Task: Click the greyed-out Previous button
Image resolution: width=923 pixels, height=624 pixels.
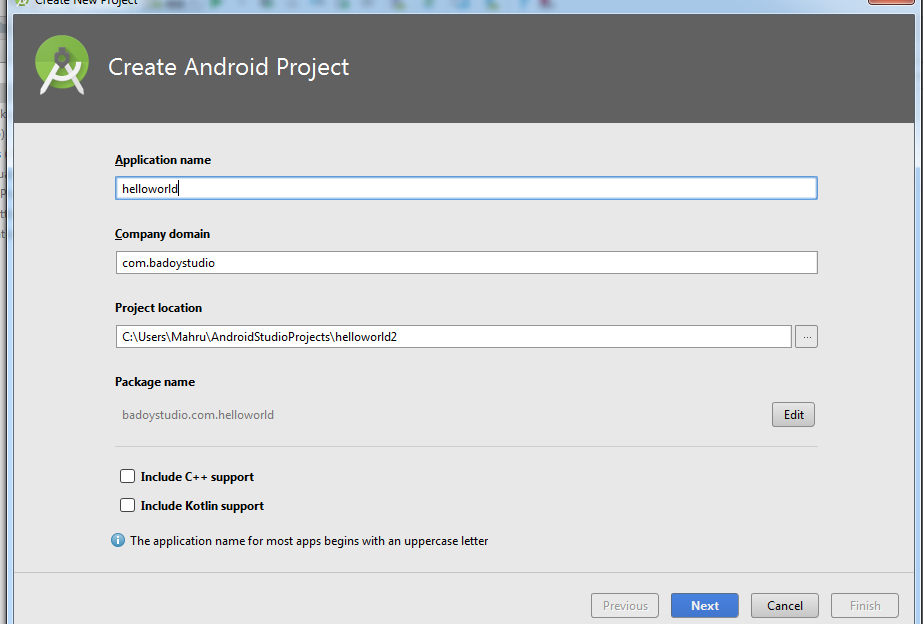Action: point(625,605)
